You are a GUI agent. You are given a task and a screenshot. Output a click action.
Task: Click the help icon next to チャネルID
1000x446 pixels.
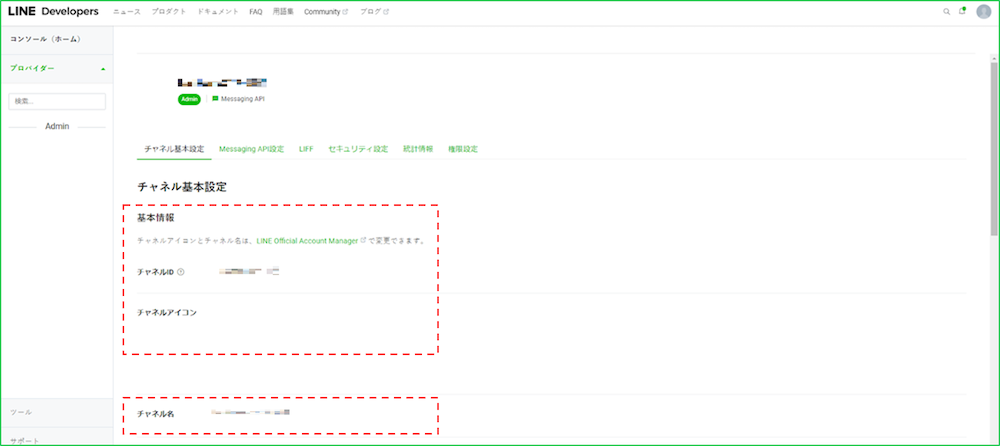pyautogui.click(x=180, y=272)
